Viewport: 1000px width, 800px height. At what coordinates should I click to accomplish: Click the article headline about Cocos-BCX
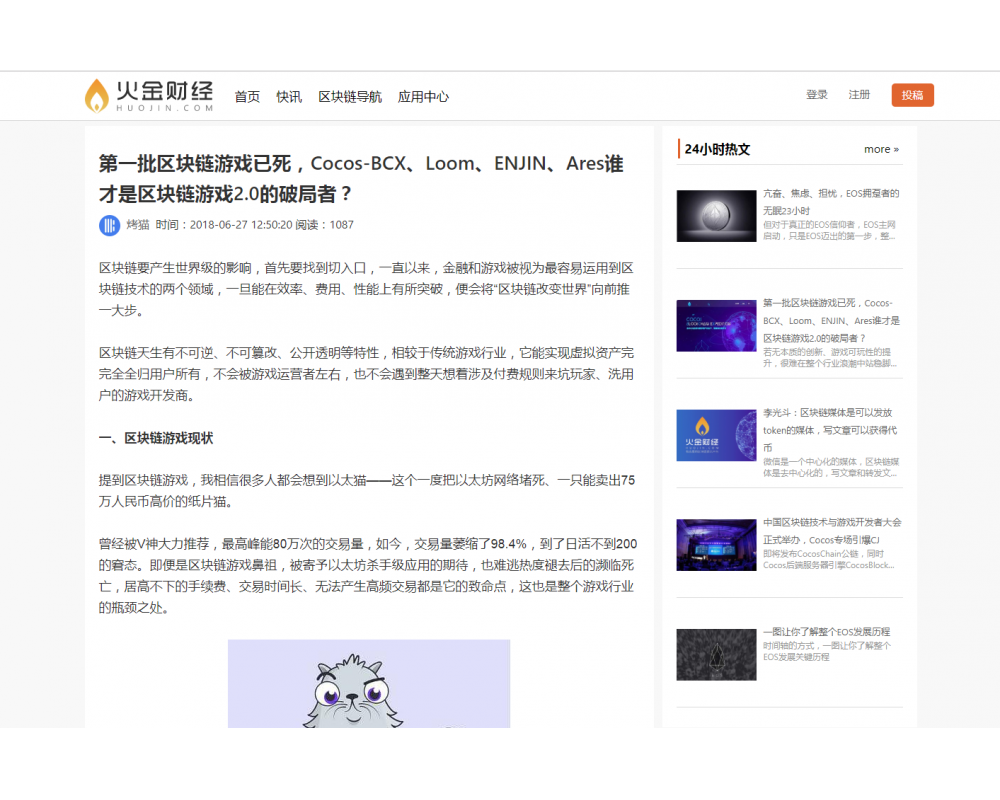coord(361,179)
